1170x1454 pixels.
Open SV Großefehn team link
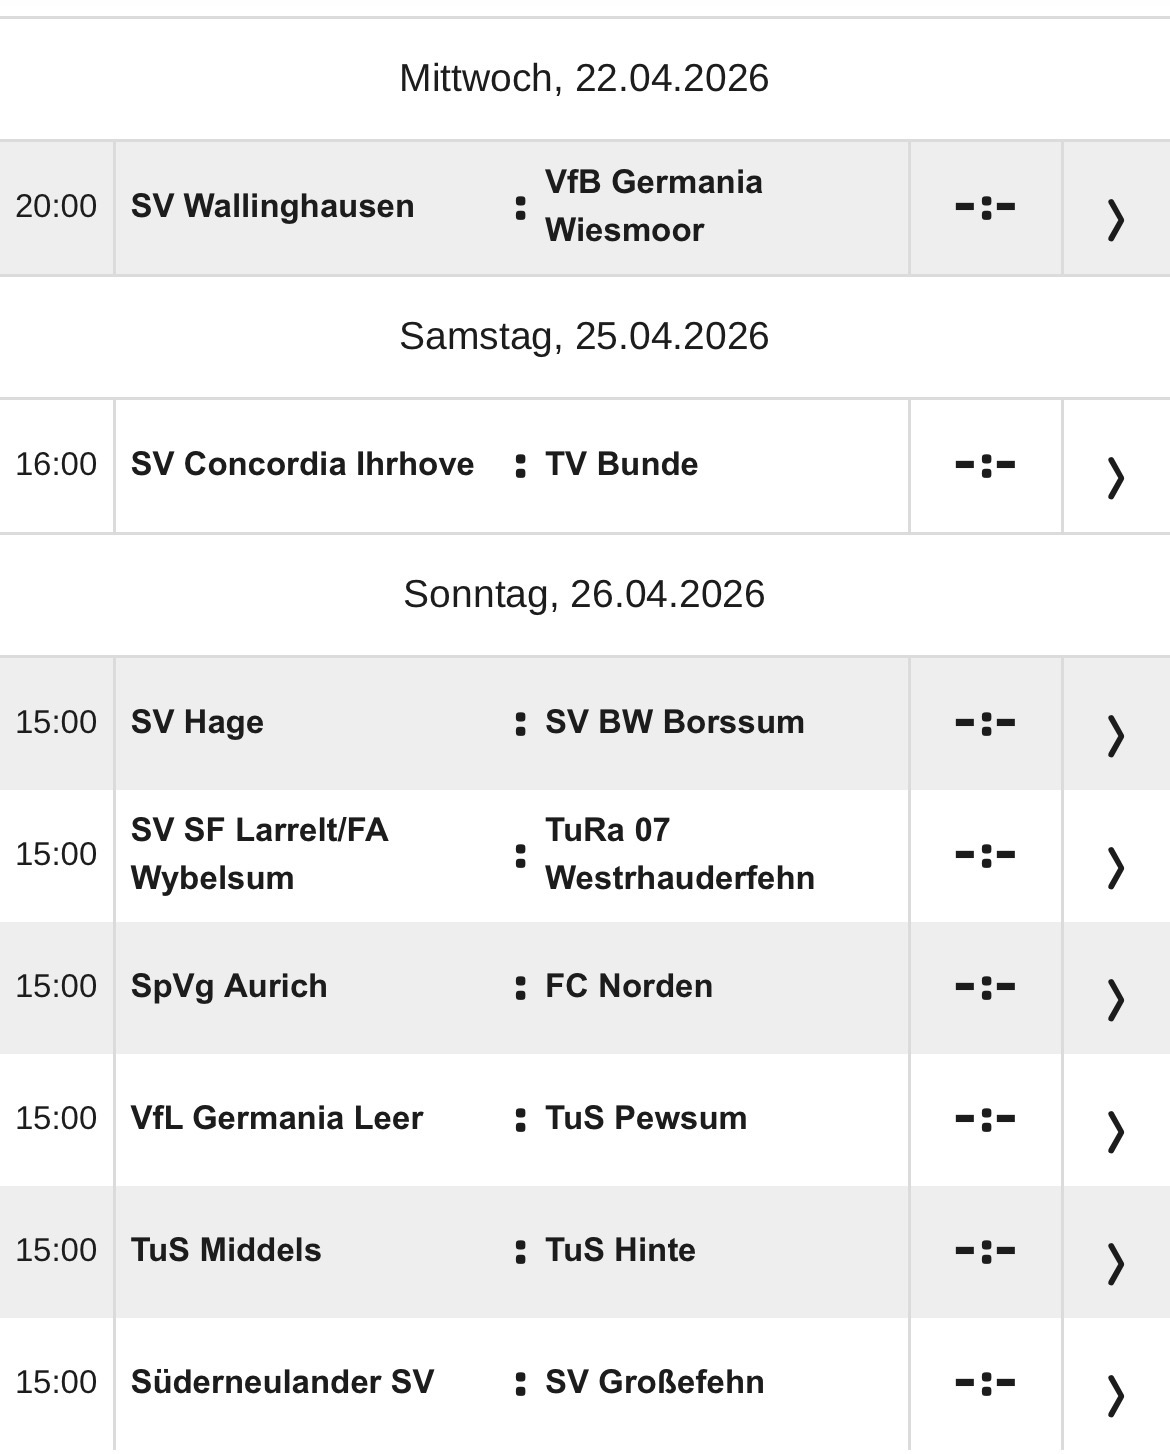[654, 1382]
